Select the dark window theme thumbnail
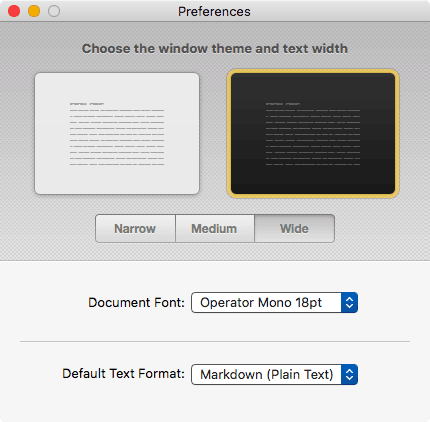The height and width of the screenshot is (422, 430). click(313, 133)
